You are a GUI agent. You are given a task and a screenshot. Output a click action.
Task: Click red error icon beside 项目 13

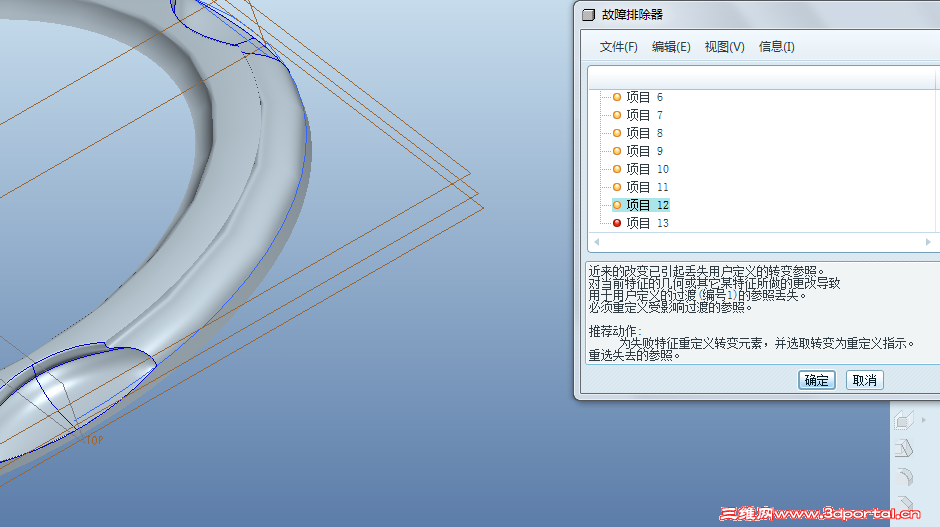(x=617, y=223)
